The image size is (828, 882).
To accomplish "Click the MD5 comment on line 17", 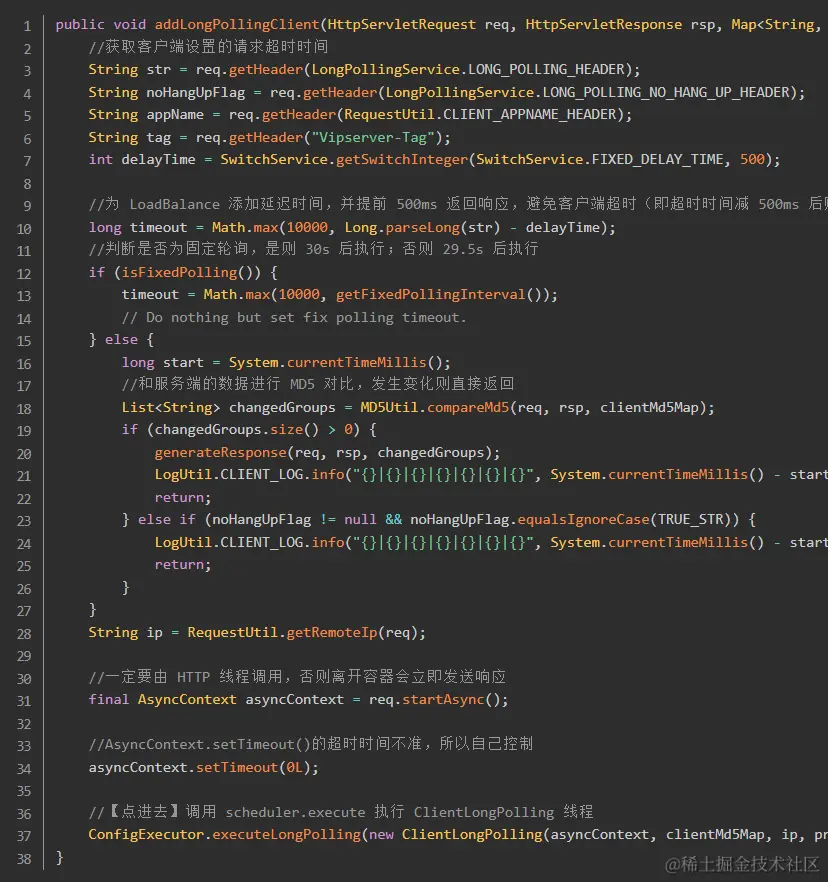I will [318, 384].
